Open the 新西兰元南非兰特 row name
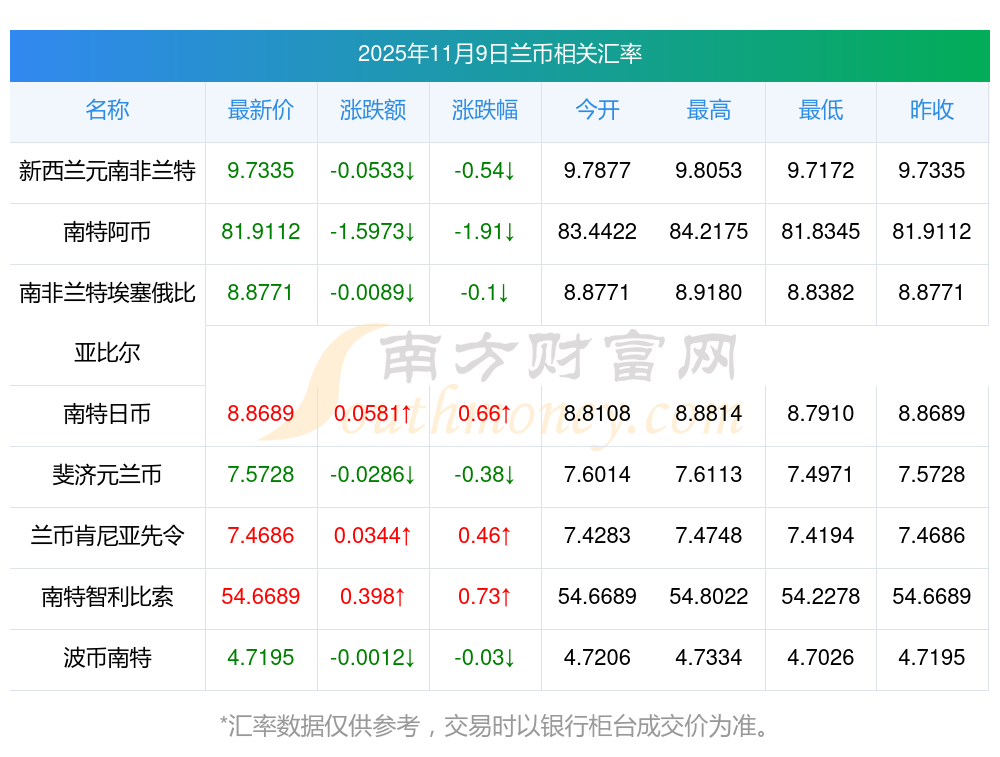This screenshot has height=757, width=1000. point(107,171)
